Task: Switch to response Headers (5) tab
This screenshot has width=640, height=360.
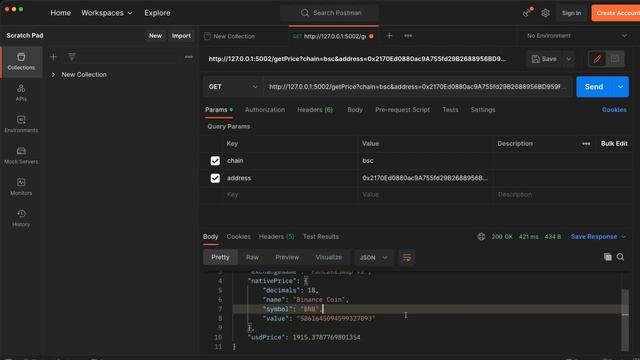Action: (x=276, y=237)
